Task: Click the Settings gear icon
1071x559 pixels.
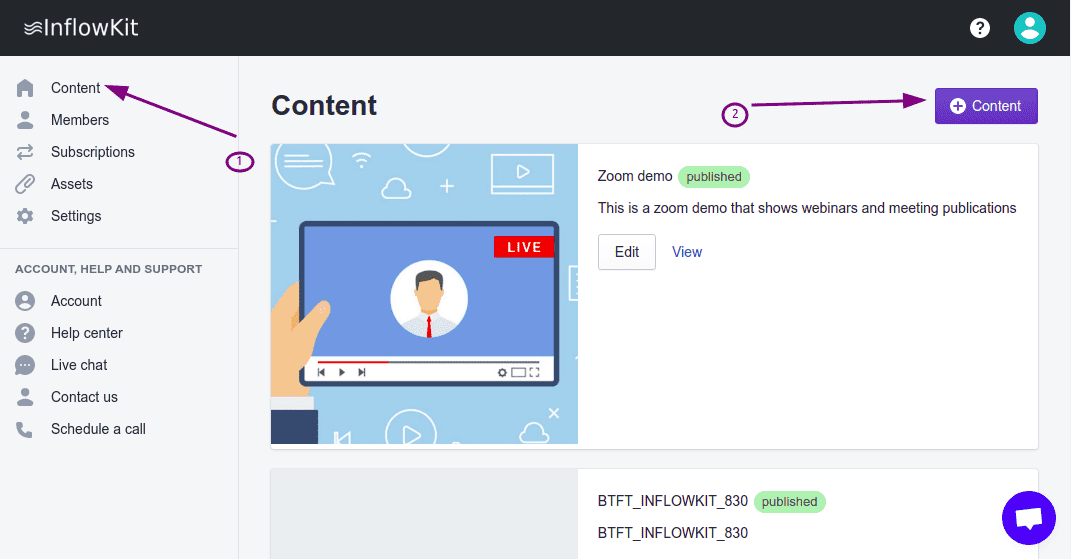Action: [25, 216]
